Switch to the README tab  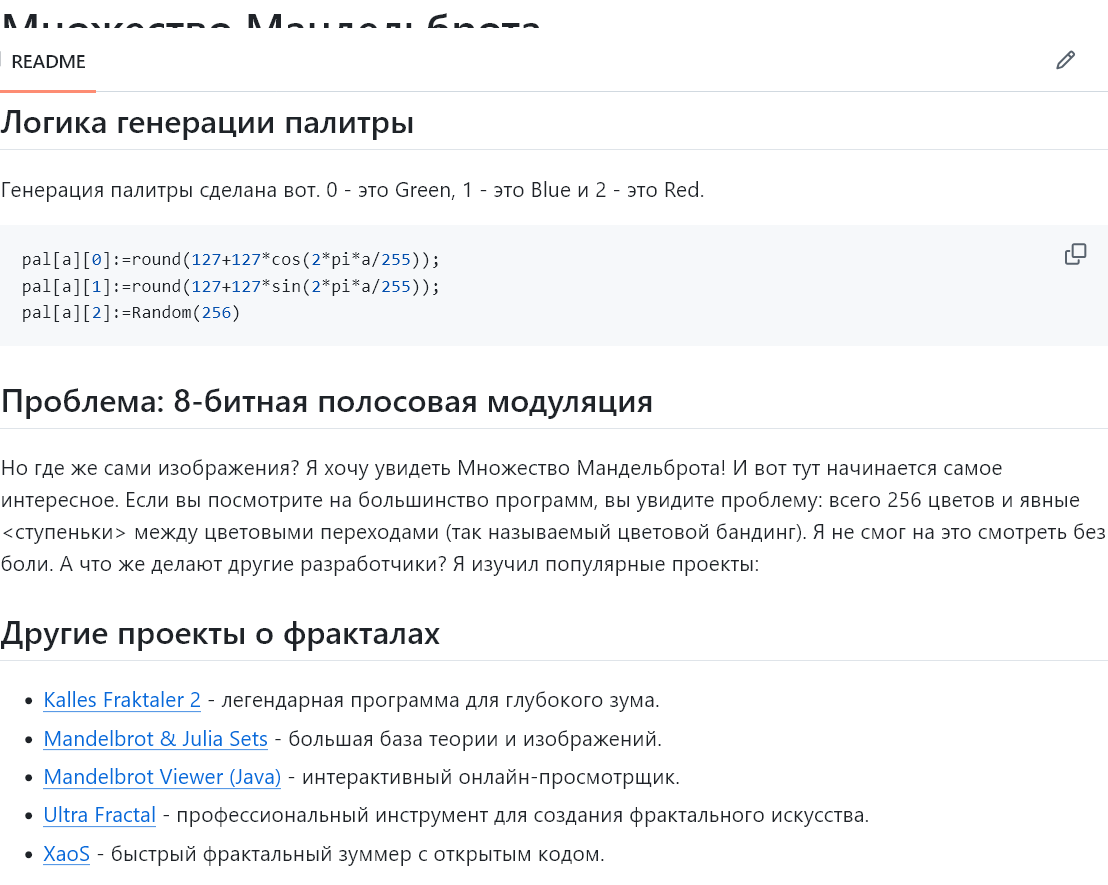pyautogui.click(x=48, y=61)
